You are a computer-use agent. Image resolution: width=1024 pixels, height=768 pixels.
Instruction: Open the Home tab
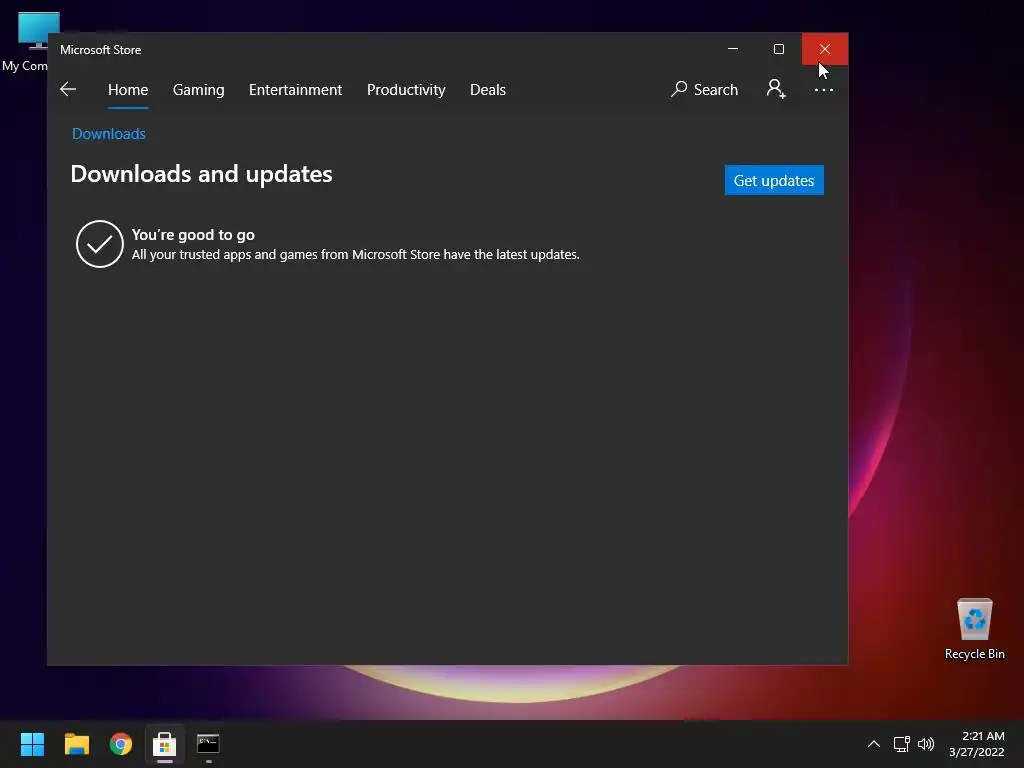[128, 89]
